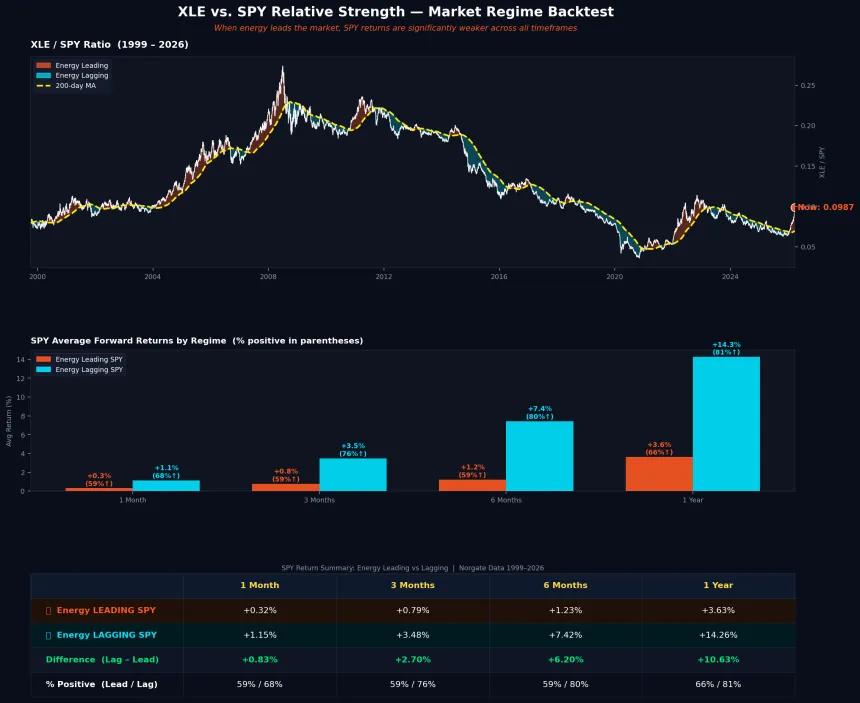Click the '+14.3% (81%↑)' bar annotation
The height and width of the screenshot is (703, 860).
(x=726, y=348)
